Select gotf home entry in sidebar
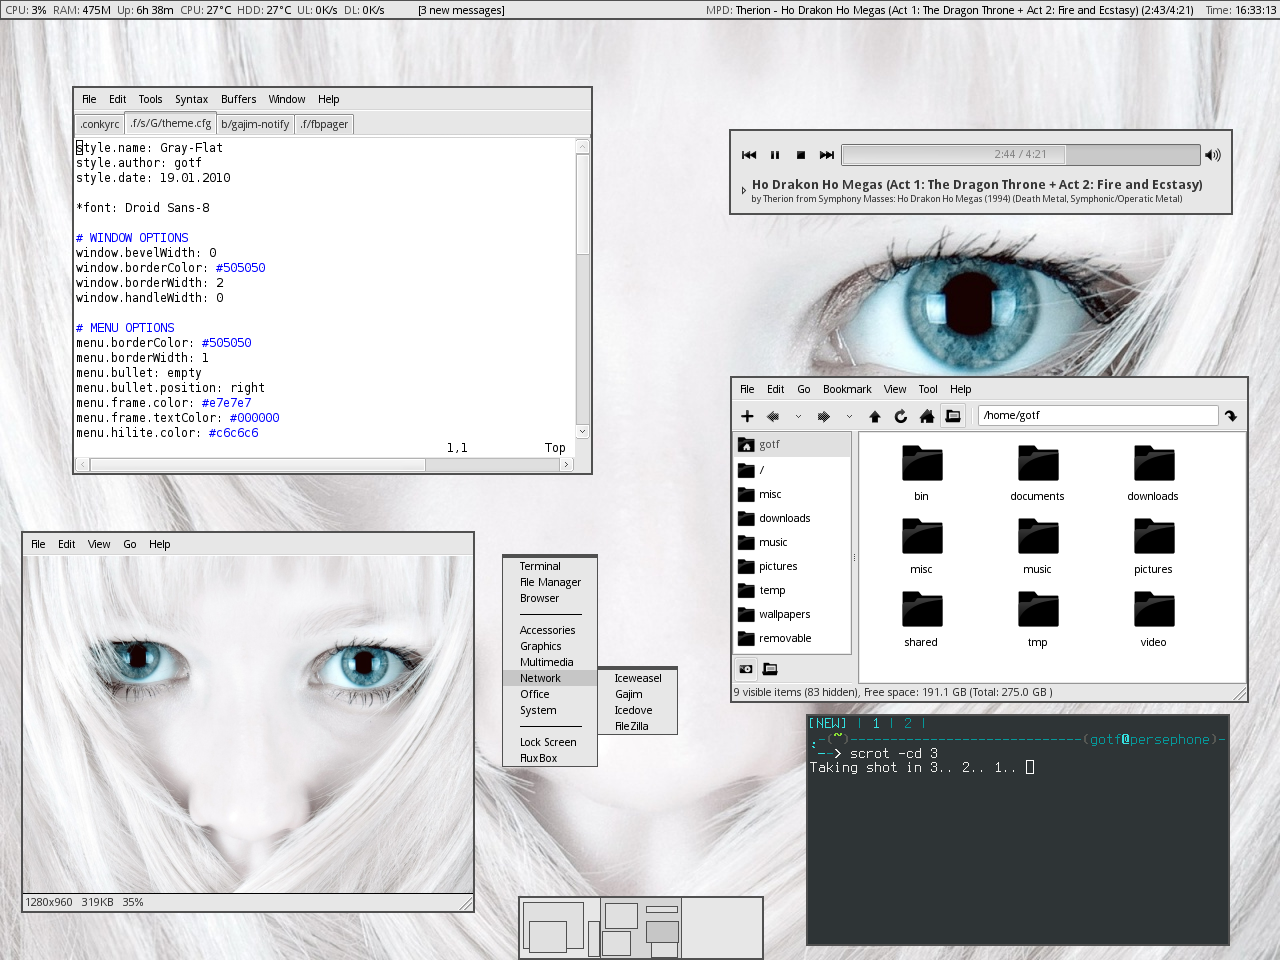1280x960 pixels. click(792, 445)
